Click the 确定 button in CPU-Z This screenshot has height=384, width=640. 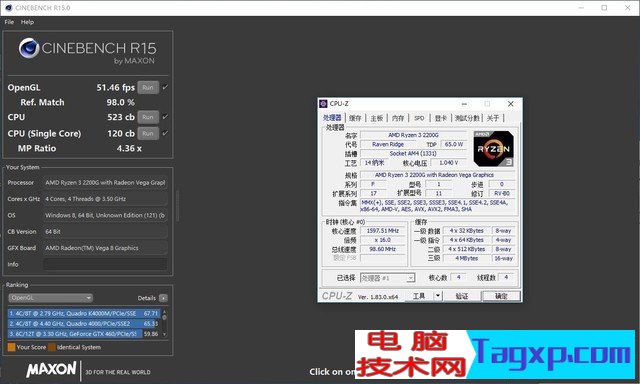pyautogui.click(x=501, y=296)
